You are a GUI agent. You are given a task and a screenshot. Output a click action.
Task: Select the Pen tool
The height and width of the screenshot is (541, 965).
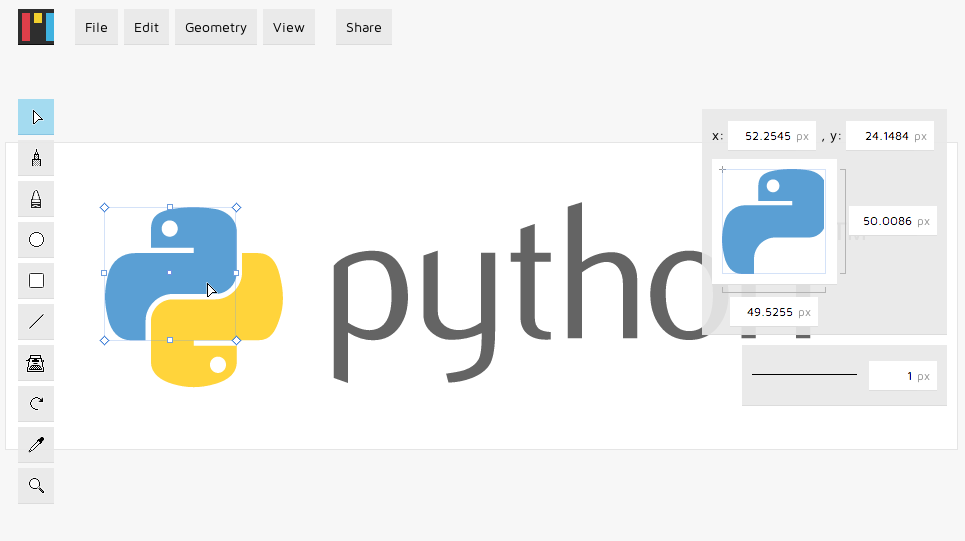click(36, 158)
